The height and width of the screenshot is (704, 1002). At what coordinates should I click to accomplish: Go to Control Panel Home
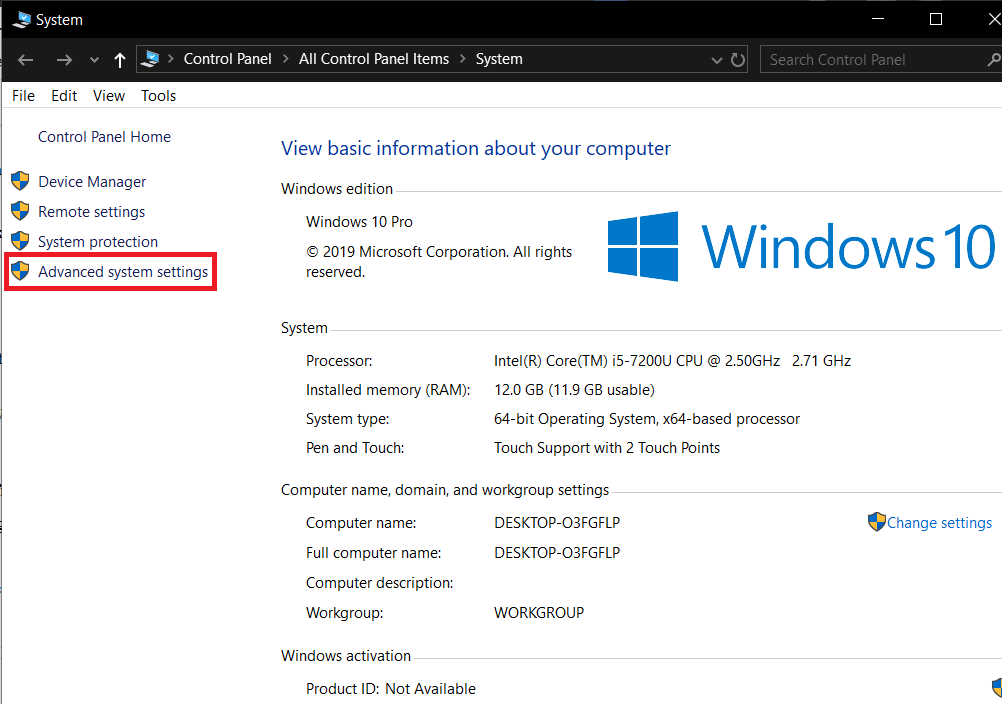104,137
